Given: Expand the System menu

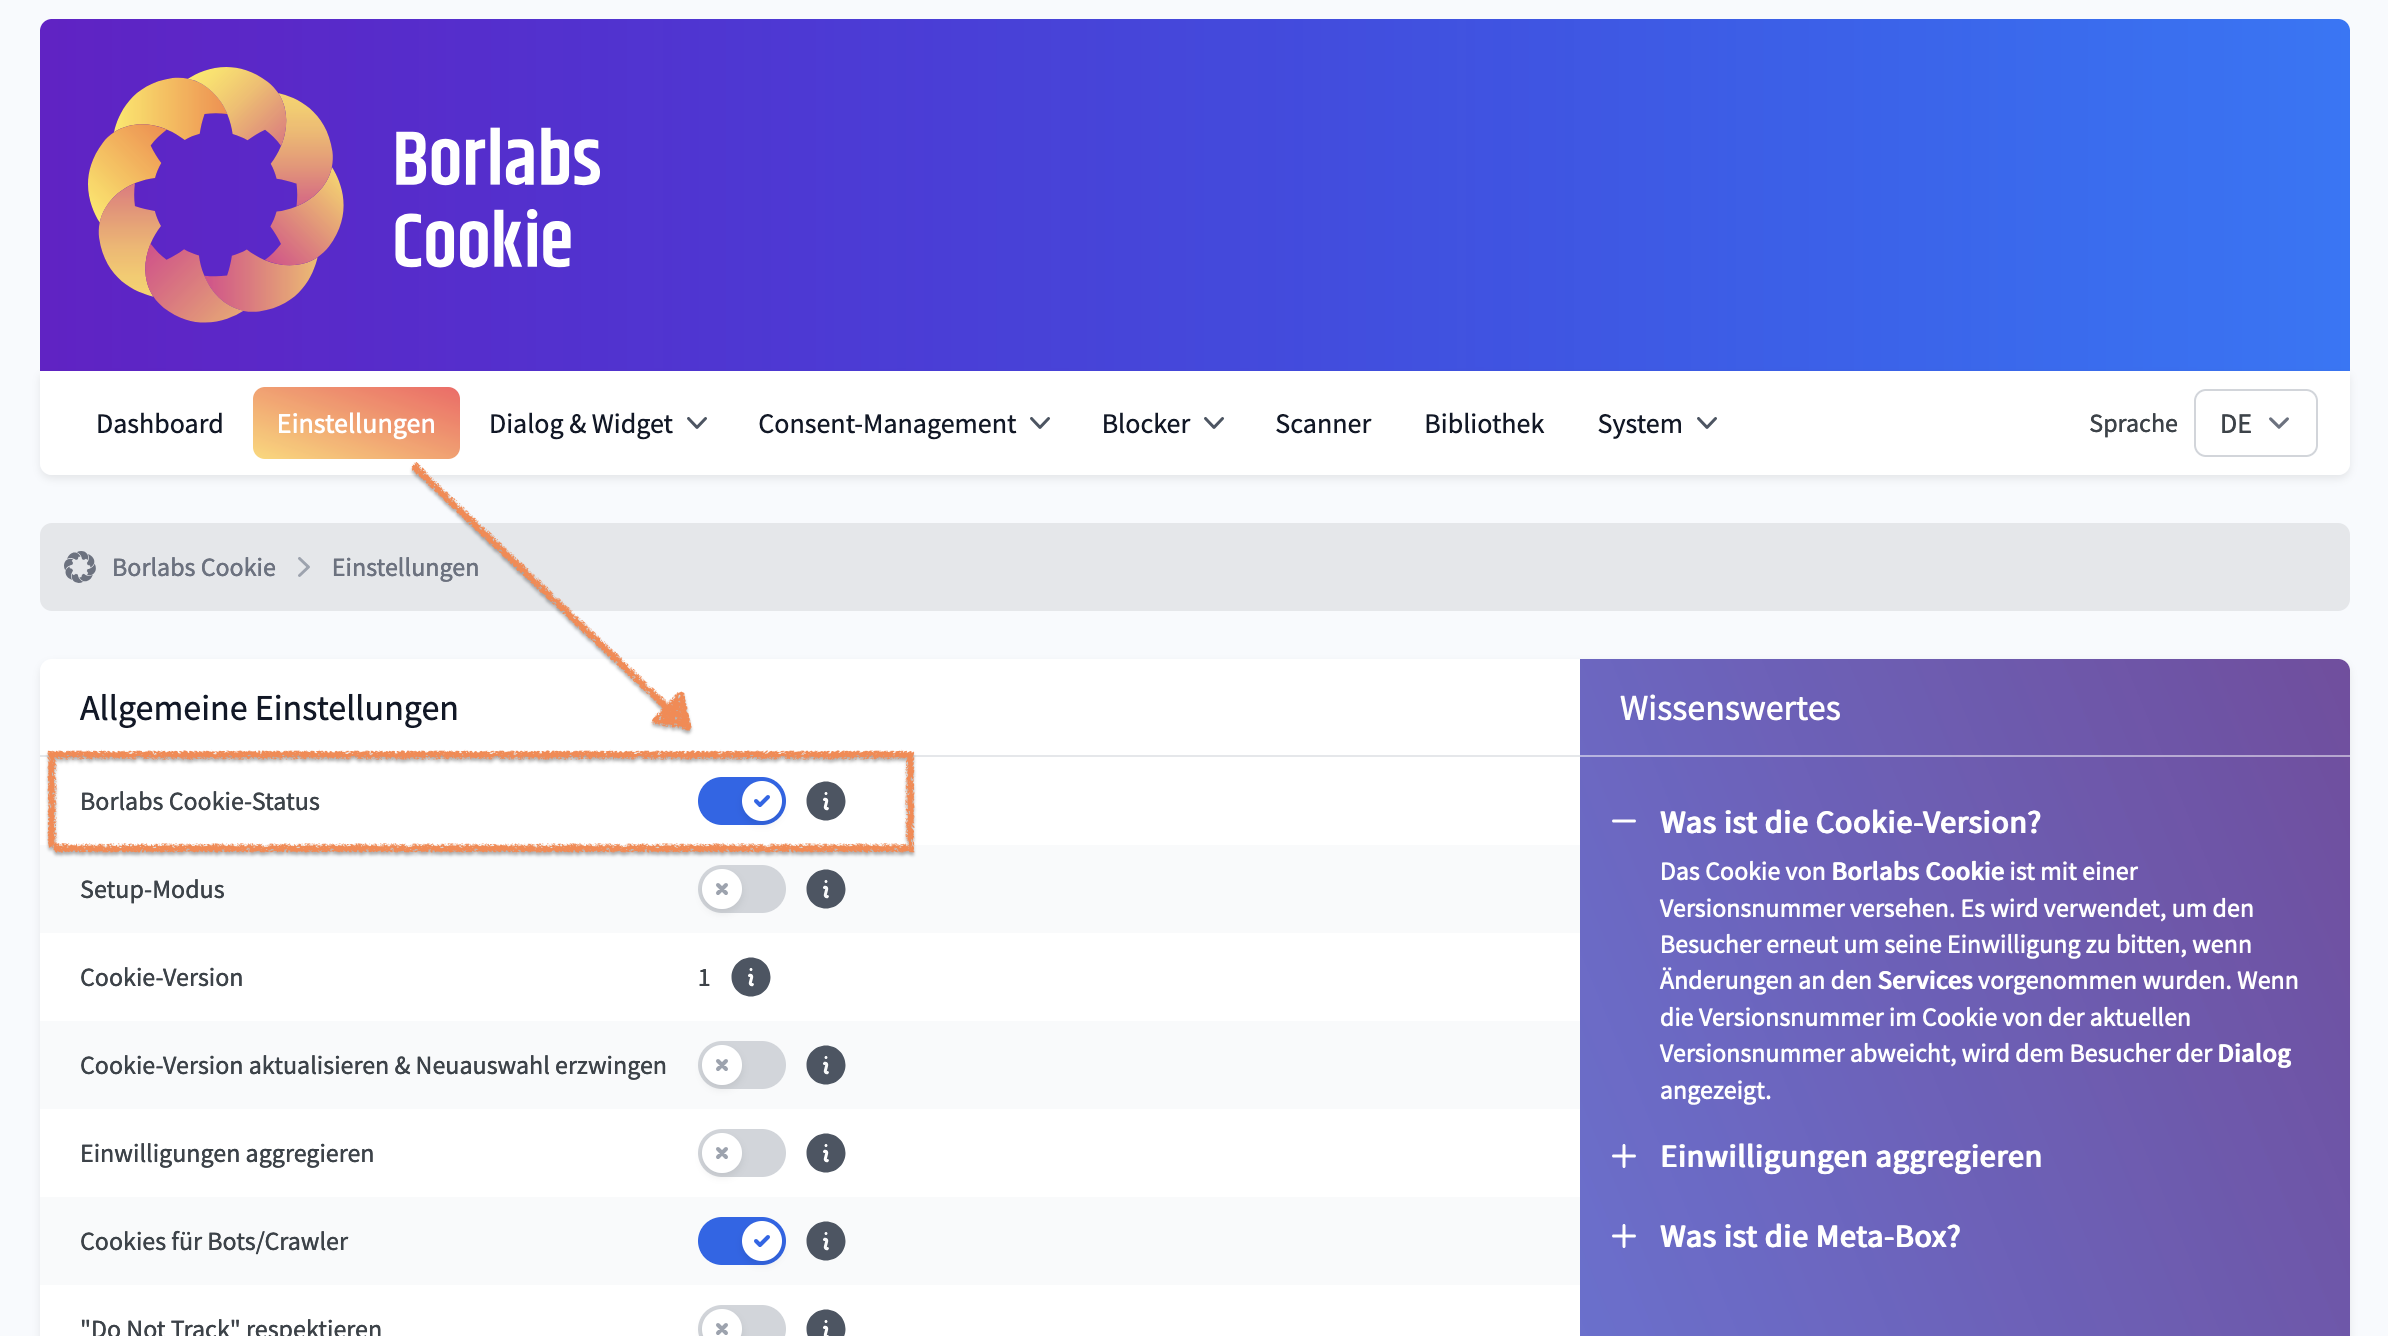Looking at the screenshot, I should (x=1657, y=423).
